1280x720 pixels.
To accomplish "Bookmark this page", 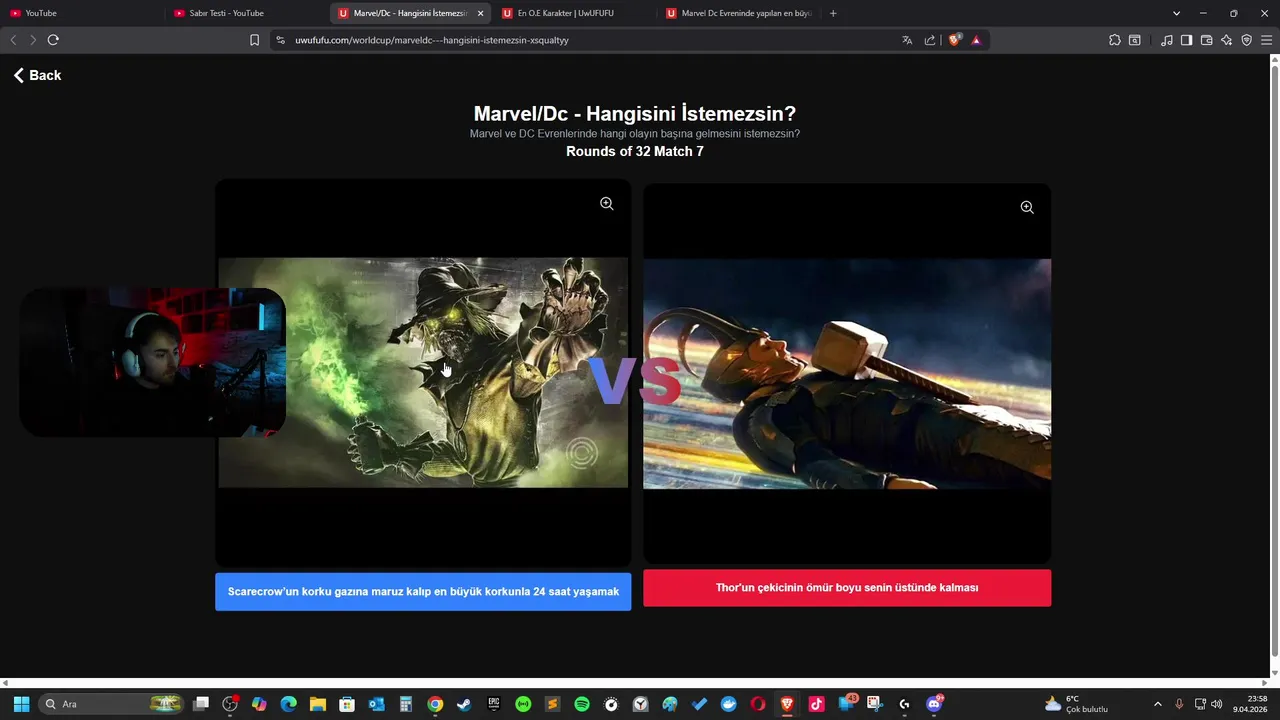I will [x=254, y=40].
